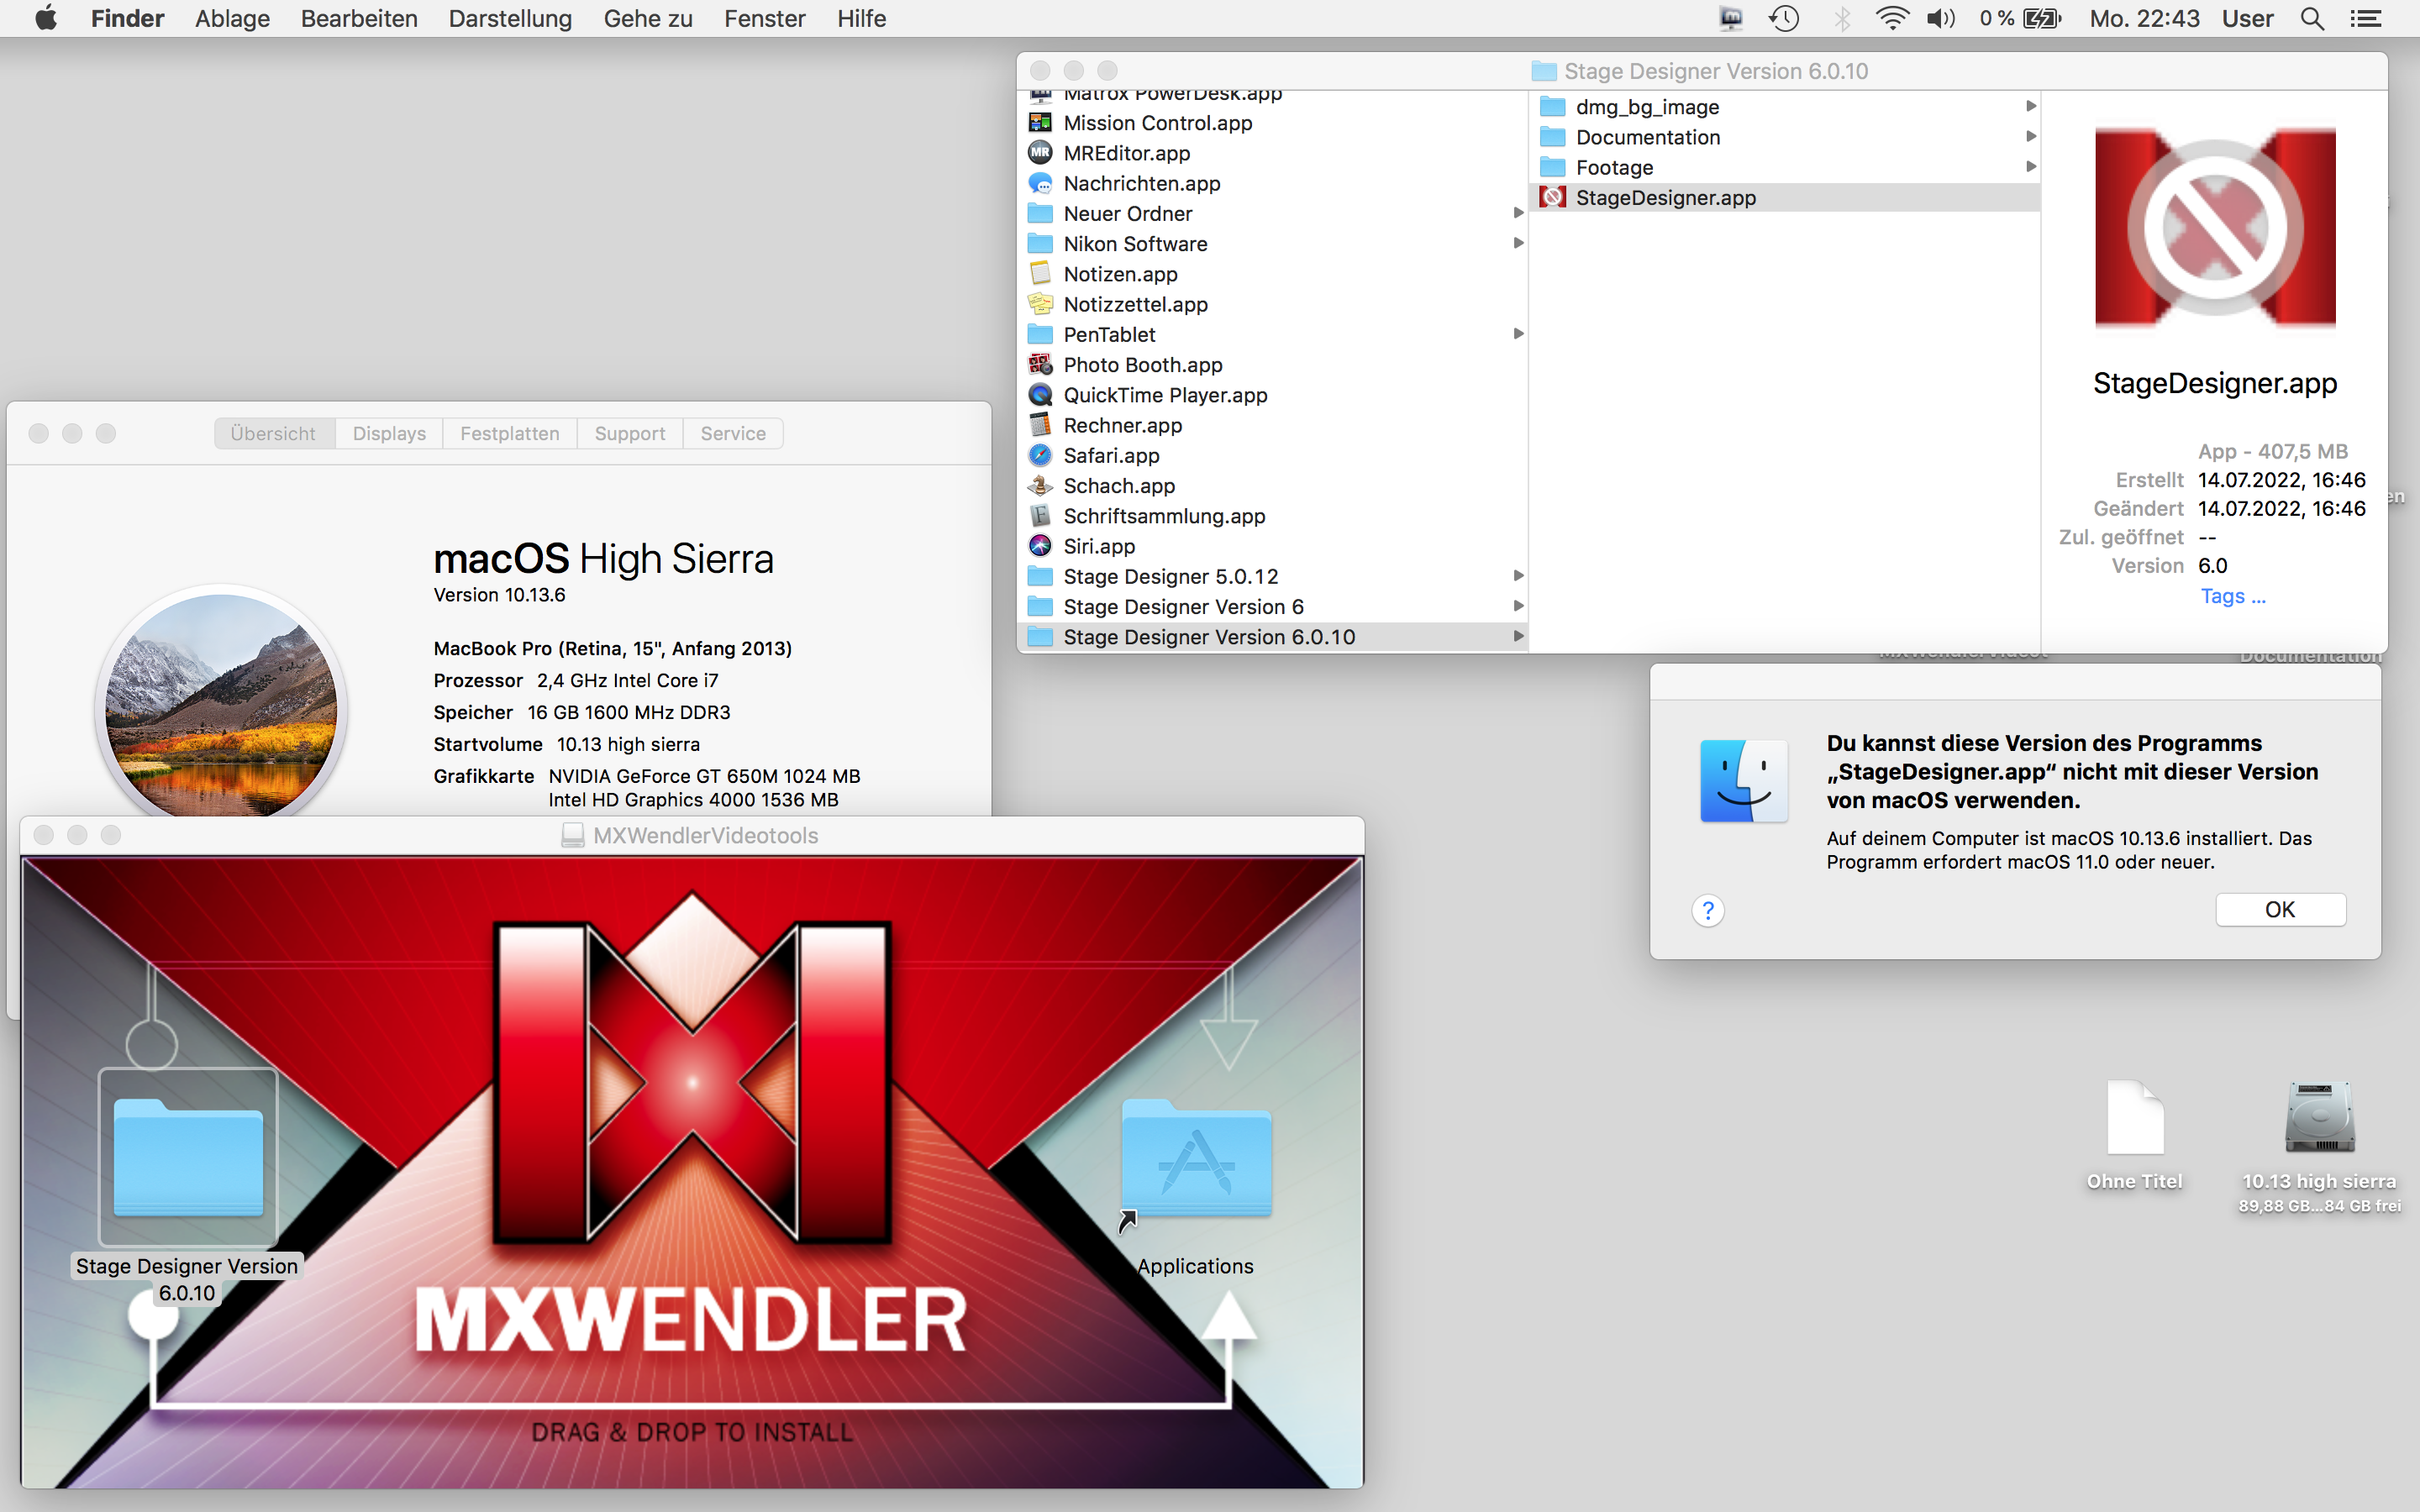Select the Ohne Titel desktop file
Viewport: 2420px width, 1512px height.
[2135, 1118]
